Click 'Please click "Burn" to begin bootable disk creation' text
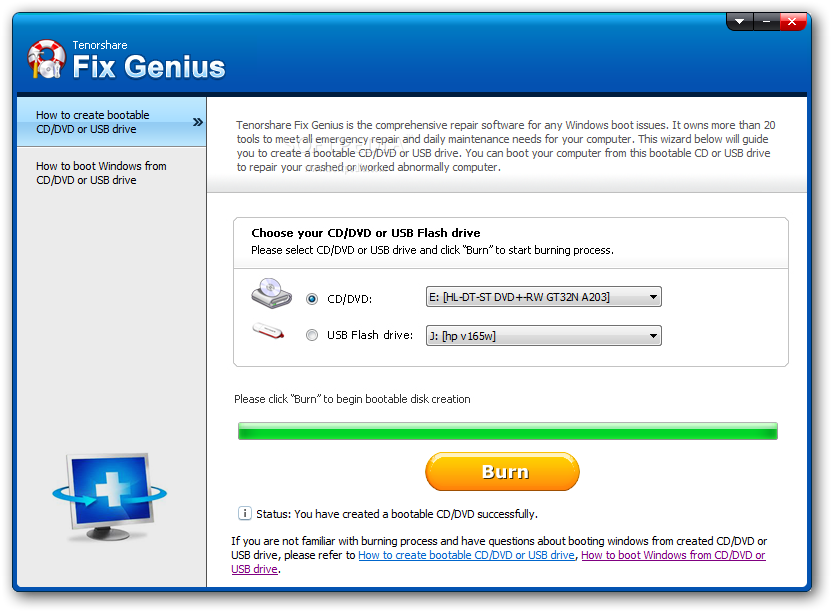 (352, 399)
